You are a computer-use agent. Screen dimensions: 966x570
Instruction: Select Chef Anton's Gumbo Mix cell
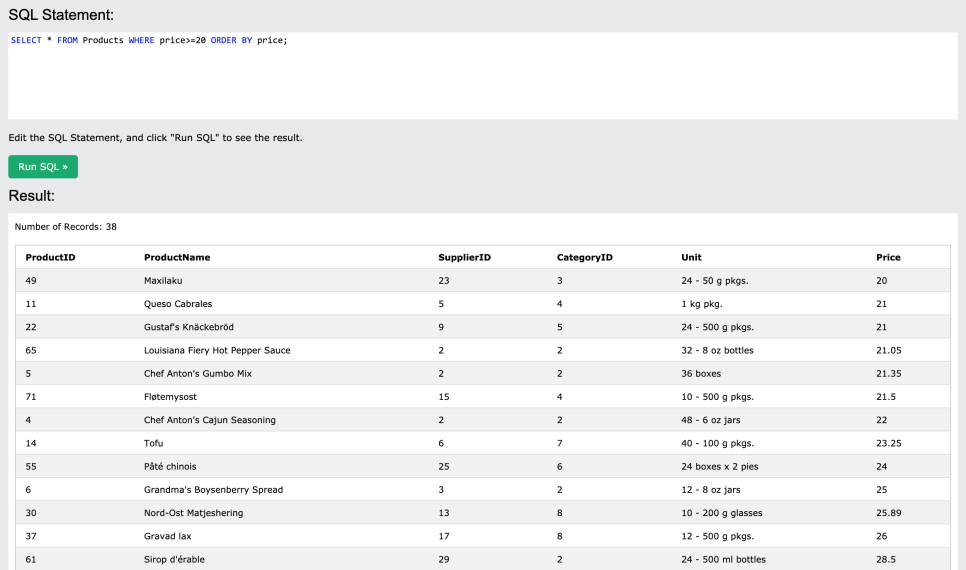(198, 373)
